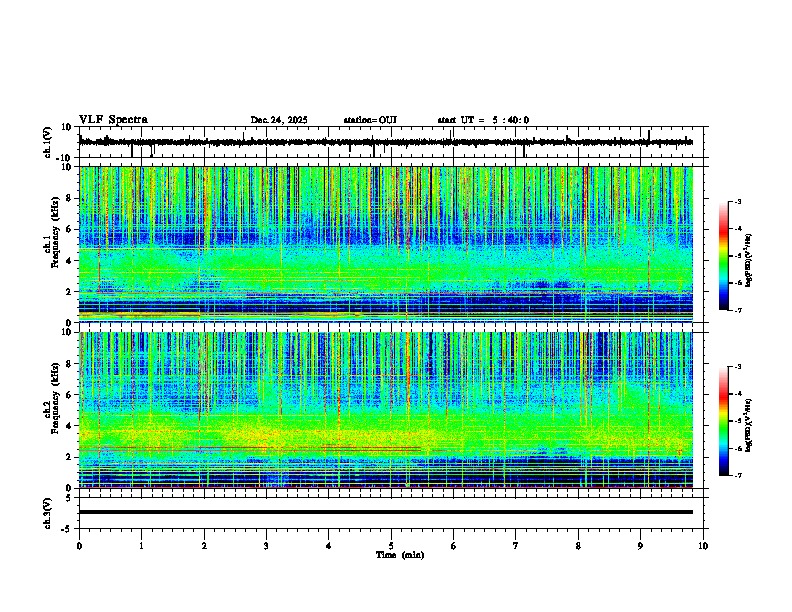Click the ch.1 voltage waveform trace panel
Viewport: 792px width, 612px height.
point(393,142)
